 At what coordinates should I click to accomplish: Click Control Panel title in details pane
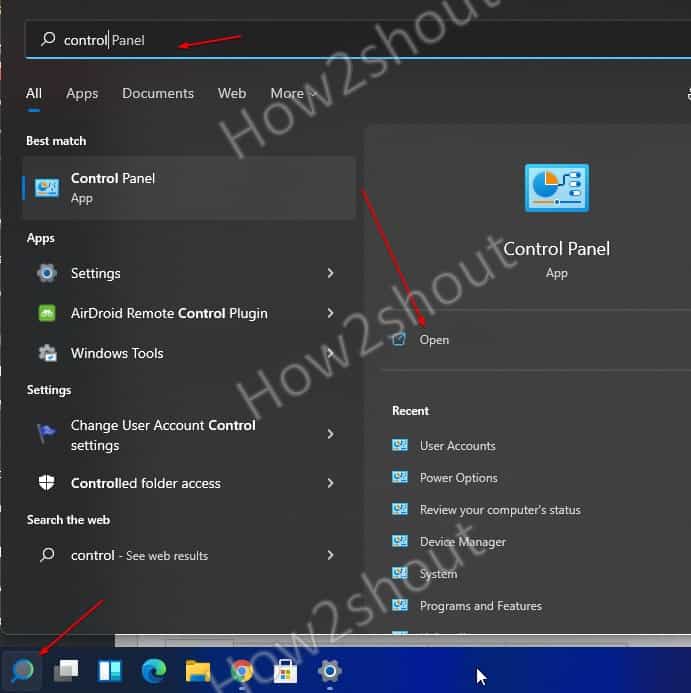[557, 249]
